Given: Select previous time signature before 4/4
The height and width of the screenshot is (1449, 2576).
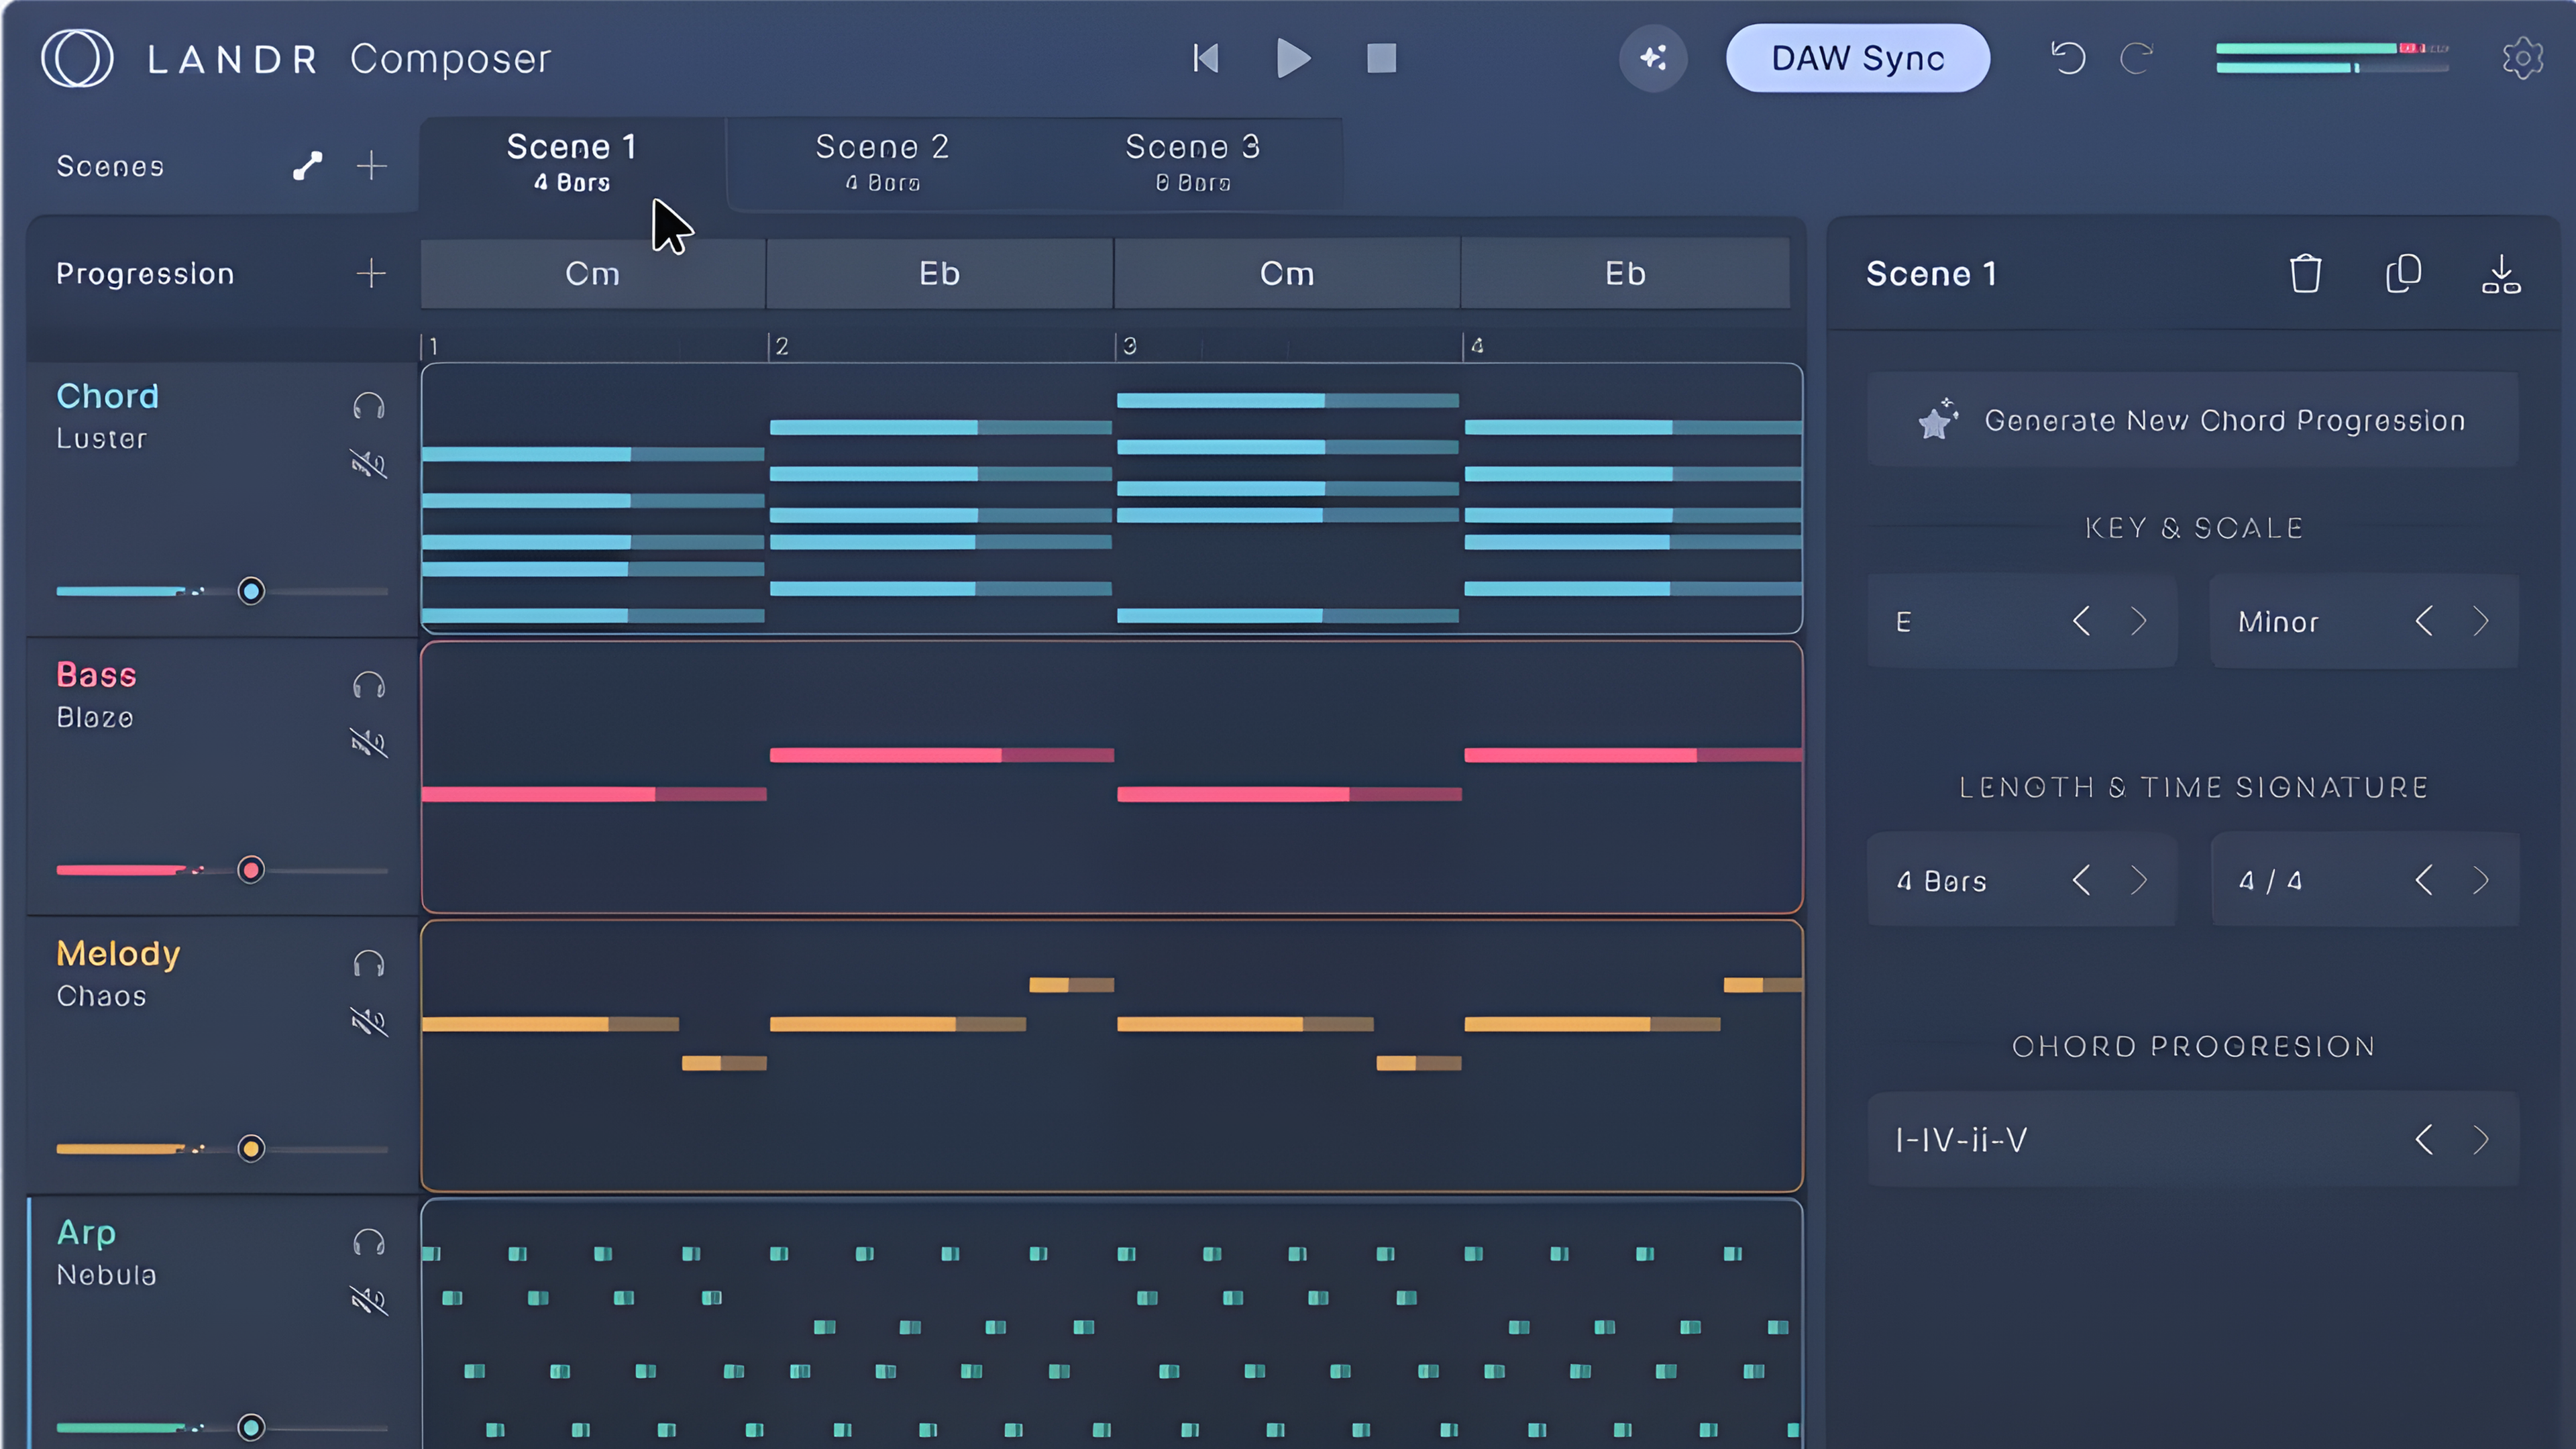Looking at the screenshot, I should coord(2424,880).
